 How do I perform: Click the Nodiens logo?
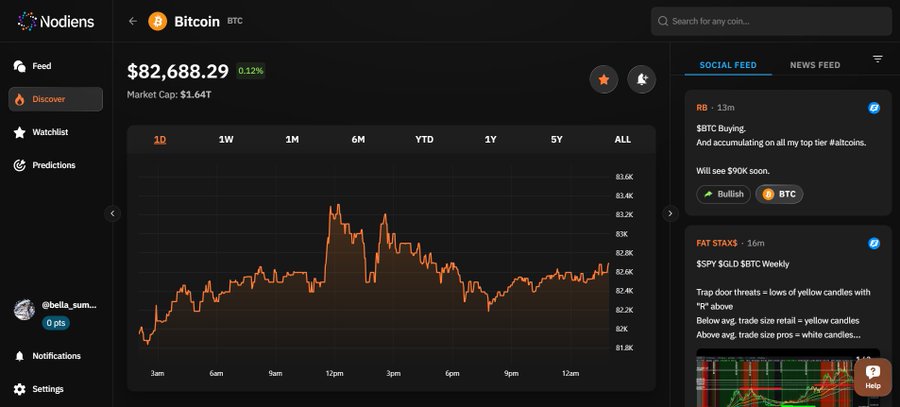pos(56,21)
